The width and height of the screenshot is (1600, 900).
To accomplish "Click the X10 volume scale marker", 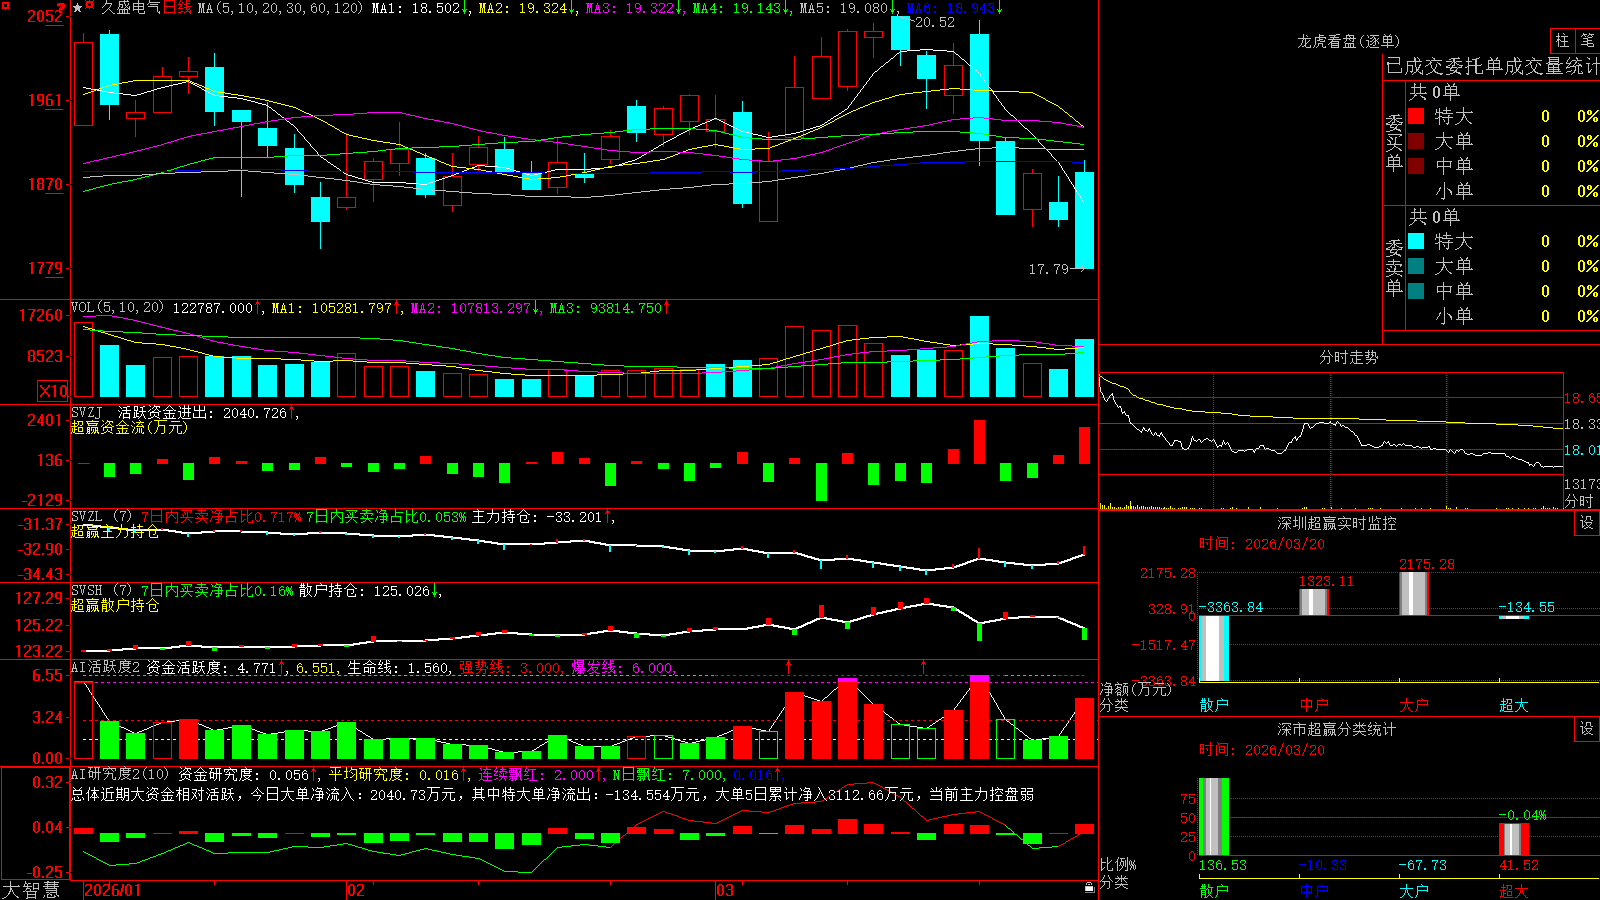I will (53, 391).
